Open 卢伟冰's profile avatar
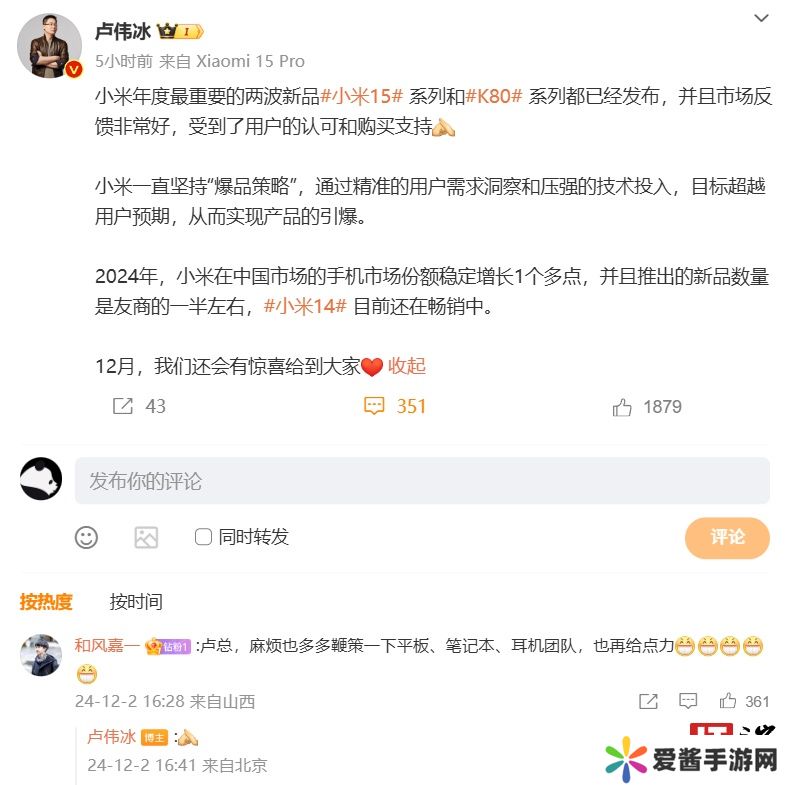 49,46
